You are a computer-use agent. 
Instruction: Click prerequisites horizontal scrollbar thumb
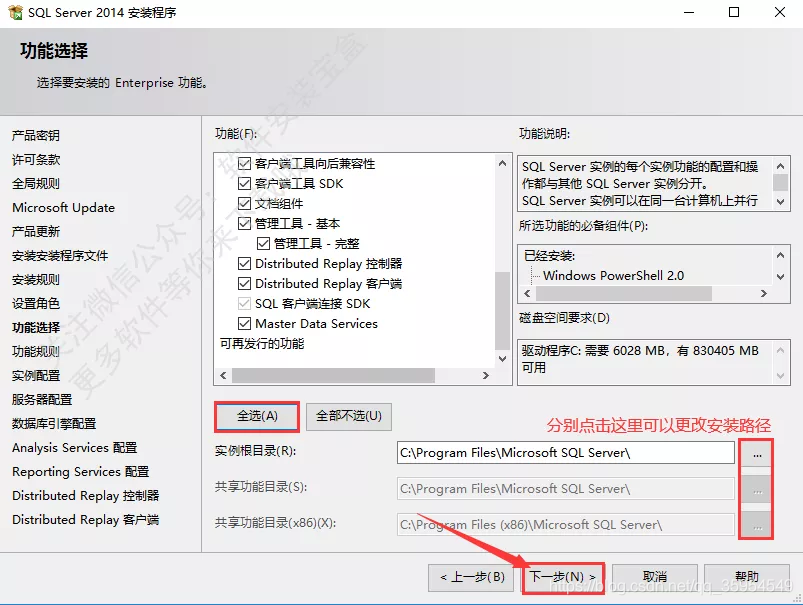click(624, 294)
